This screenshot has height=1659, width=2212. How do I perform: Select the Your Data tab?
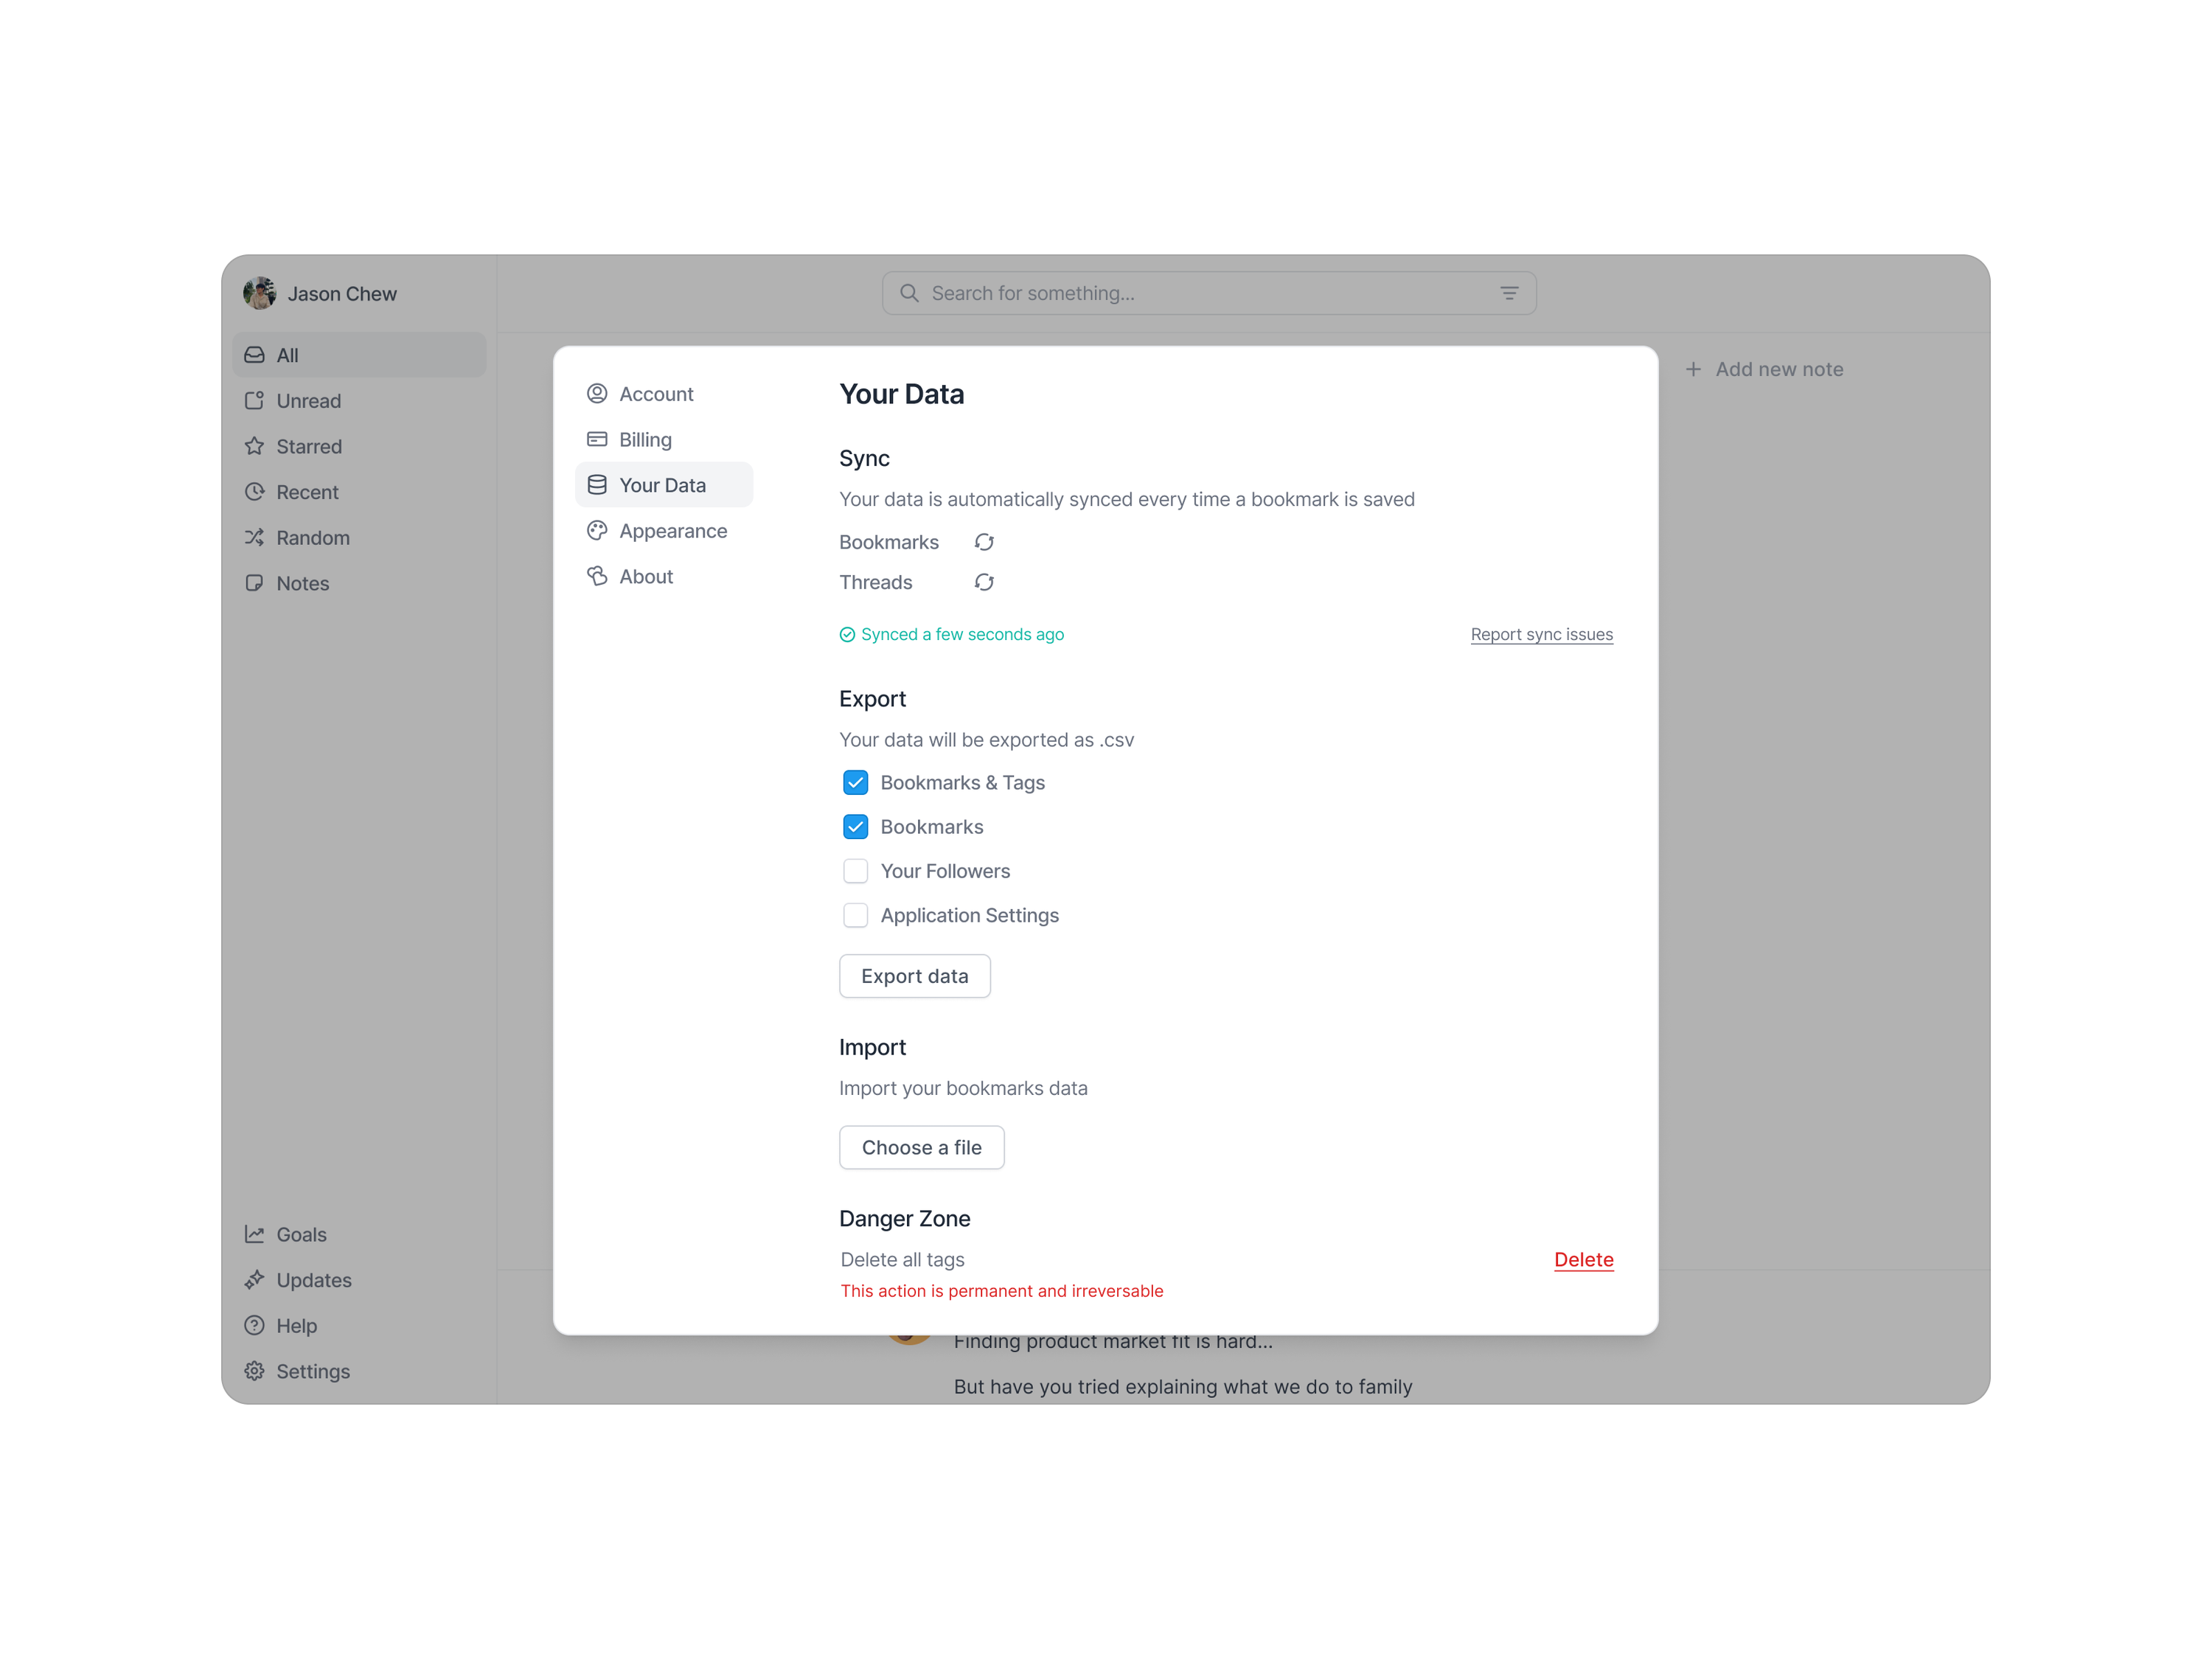click(x=664, y=484)
